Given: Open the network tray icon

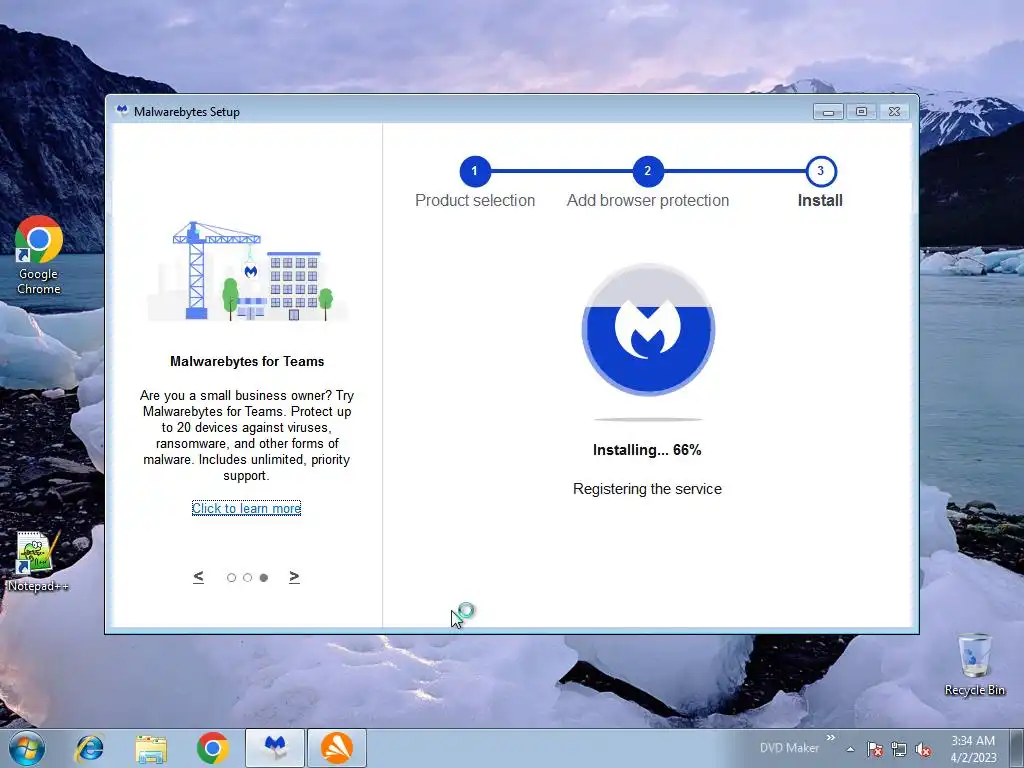Looking at the screenshot, I should pyautogui.click(x=899, y=749).
